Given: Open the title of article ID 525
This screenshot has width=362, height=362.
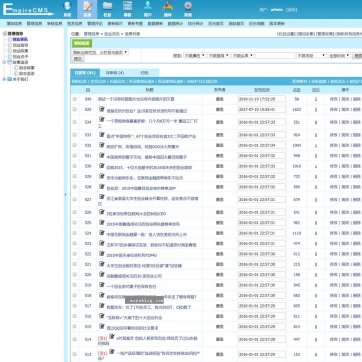Looking at the screenshot, I should 143,224.
